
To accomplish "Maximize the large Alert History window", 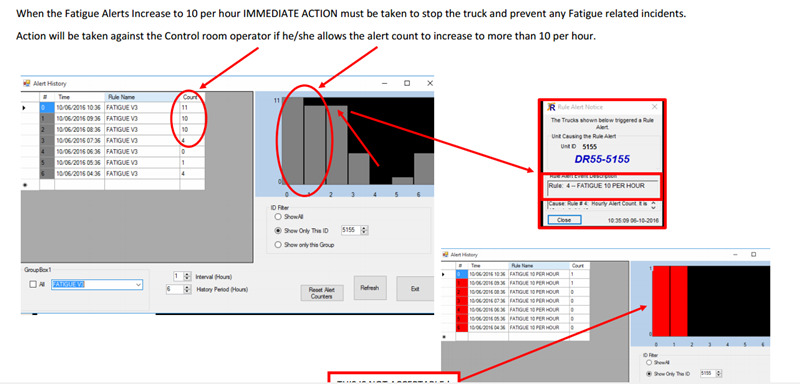I will pyautogui.click(x=407, y=83).
